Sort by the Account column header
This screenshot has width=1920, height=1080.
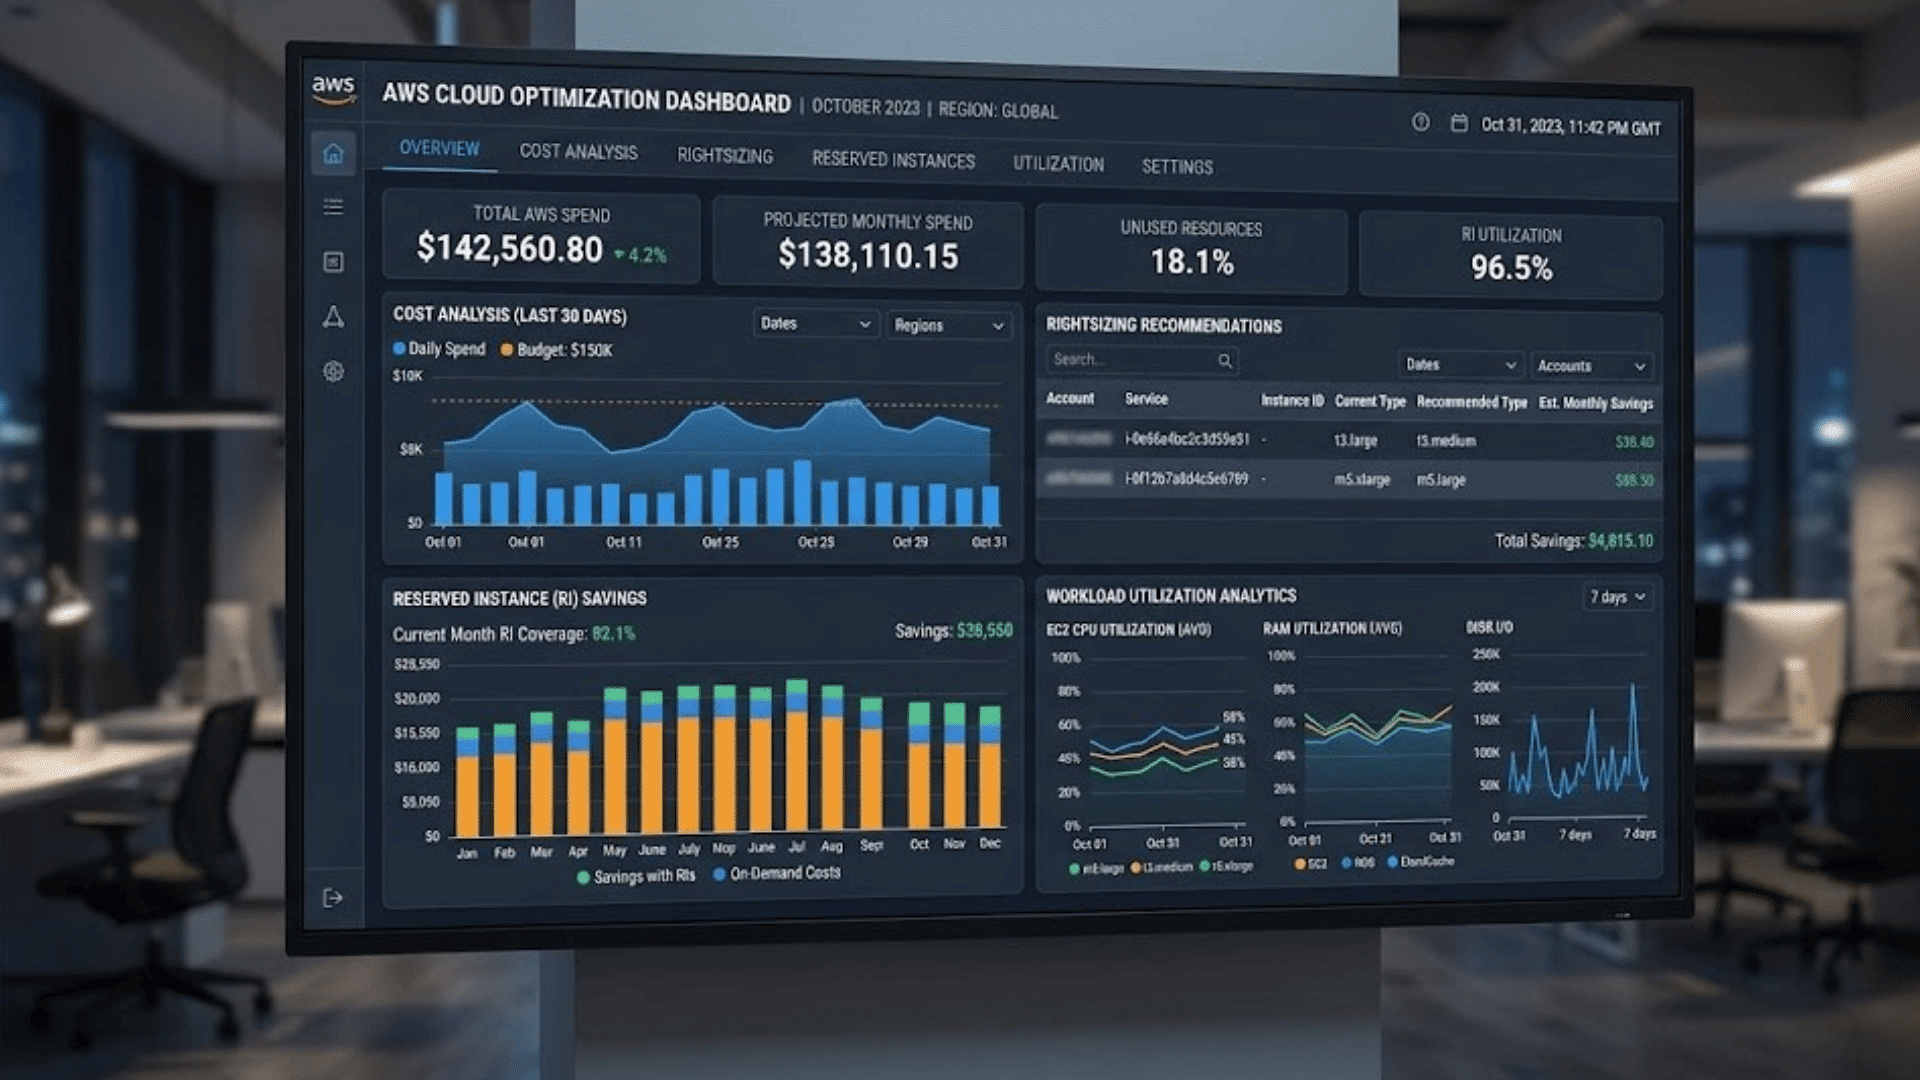1070,398
